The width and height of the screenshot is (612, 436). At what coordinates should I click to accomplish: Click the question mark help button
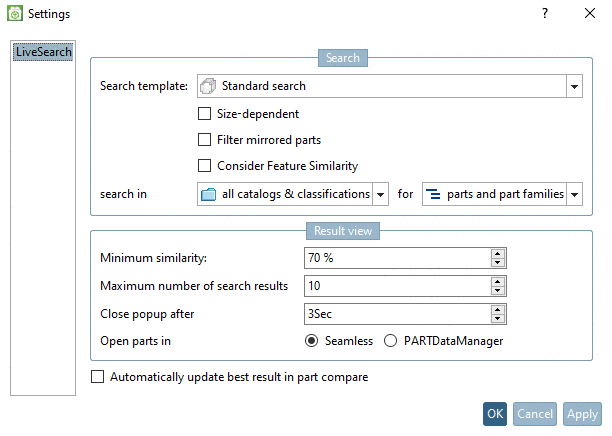[545, 14]
